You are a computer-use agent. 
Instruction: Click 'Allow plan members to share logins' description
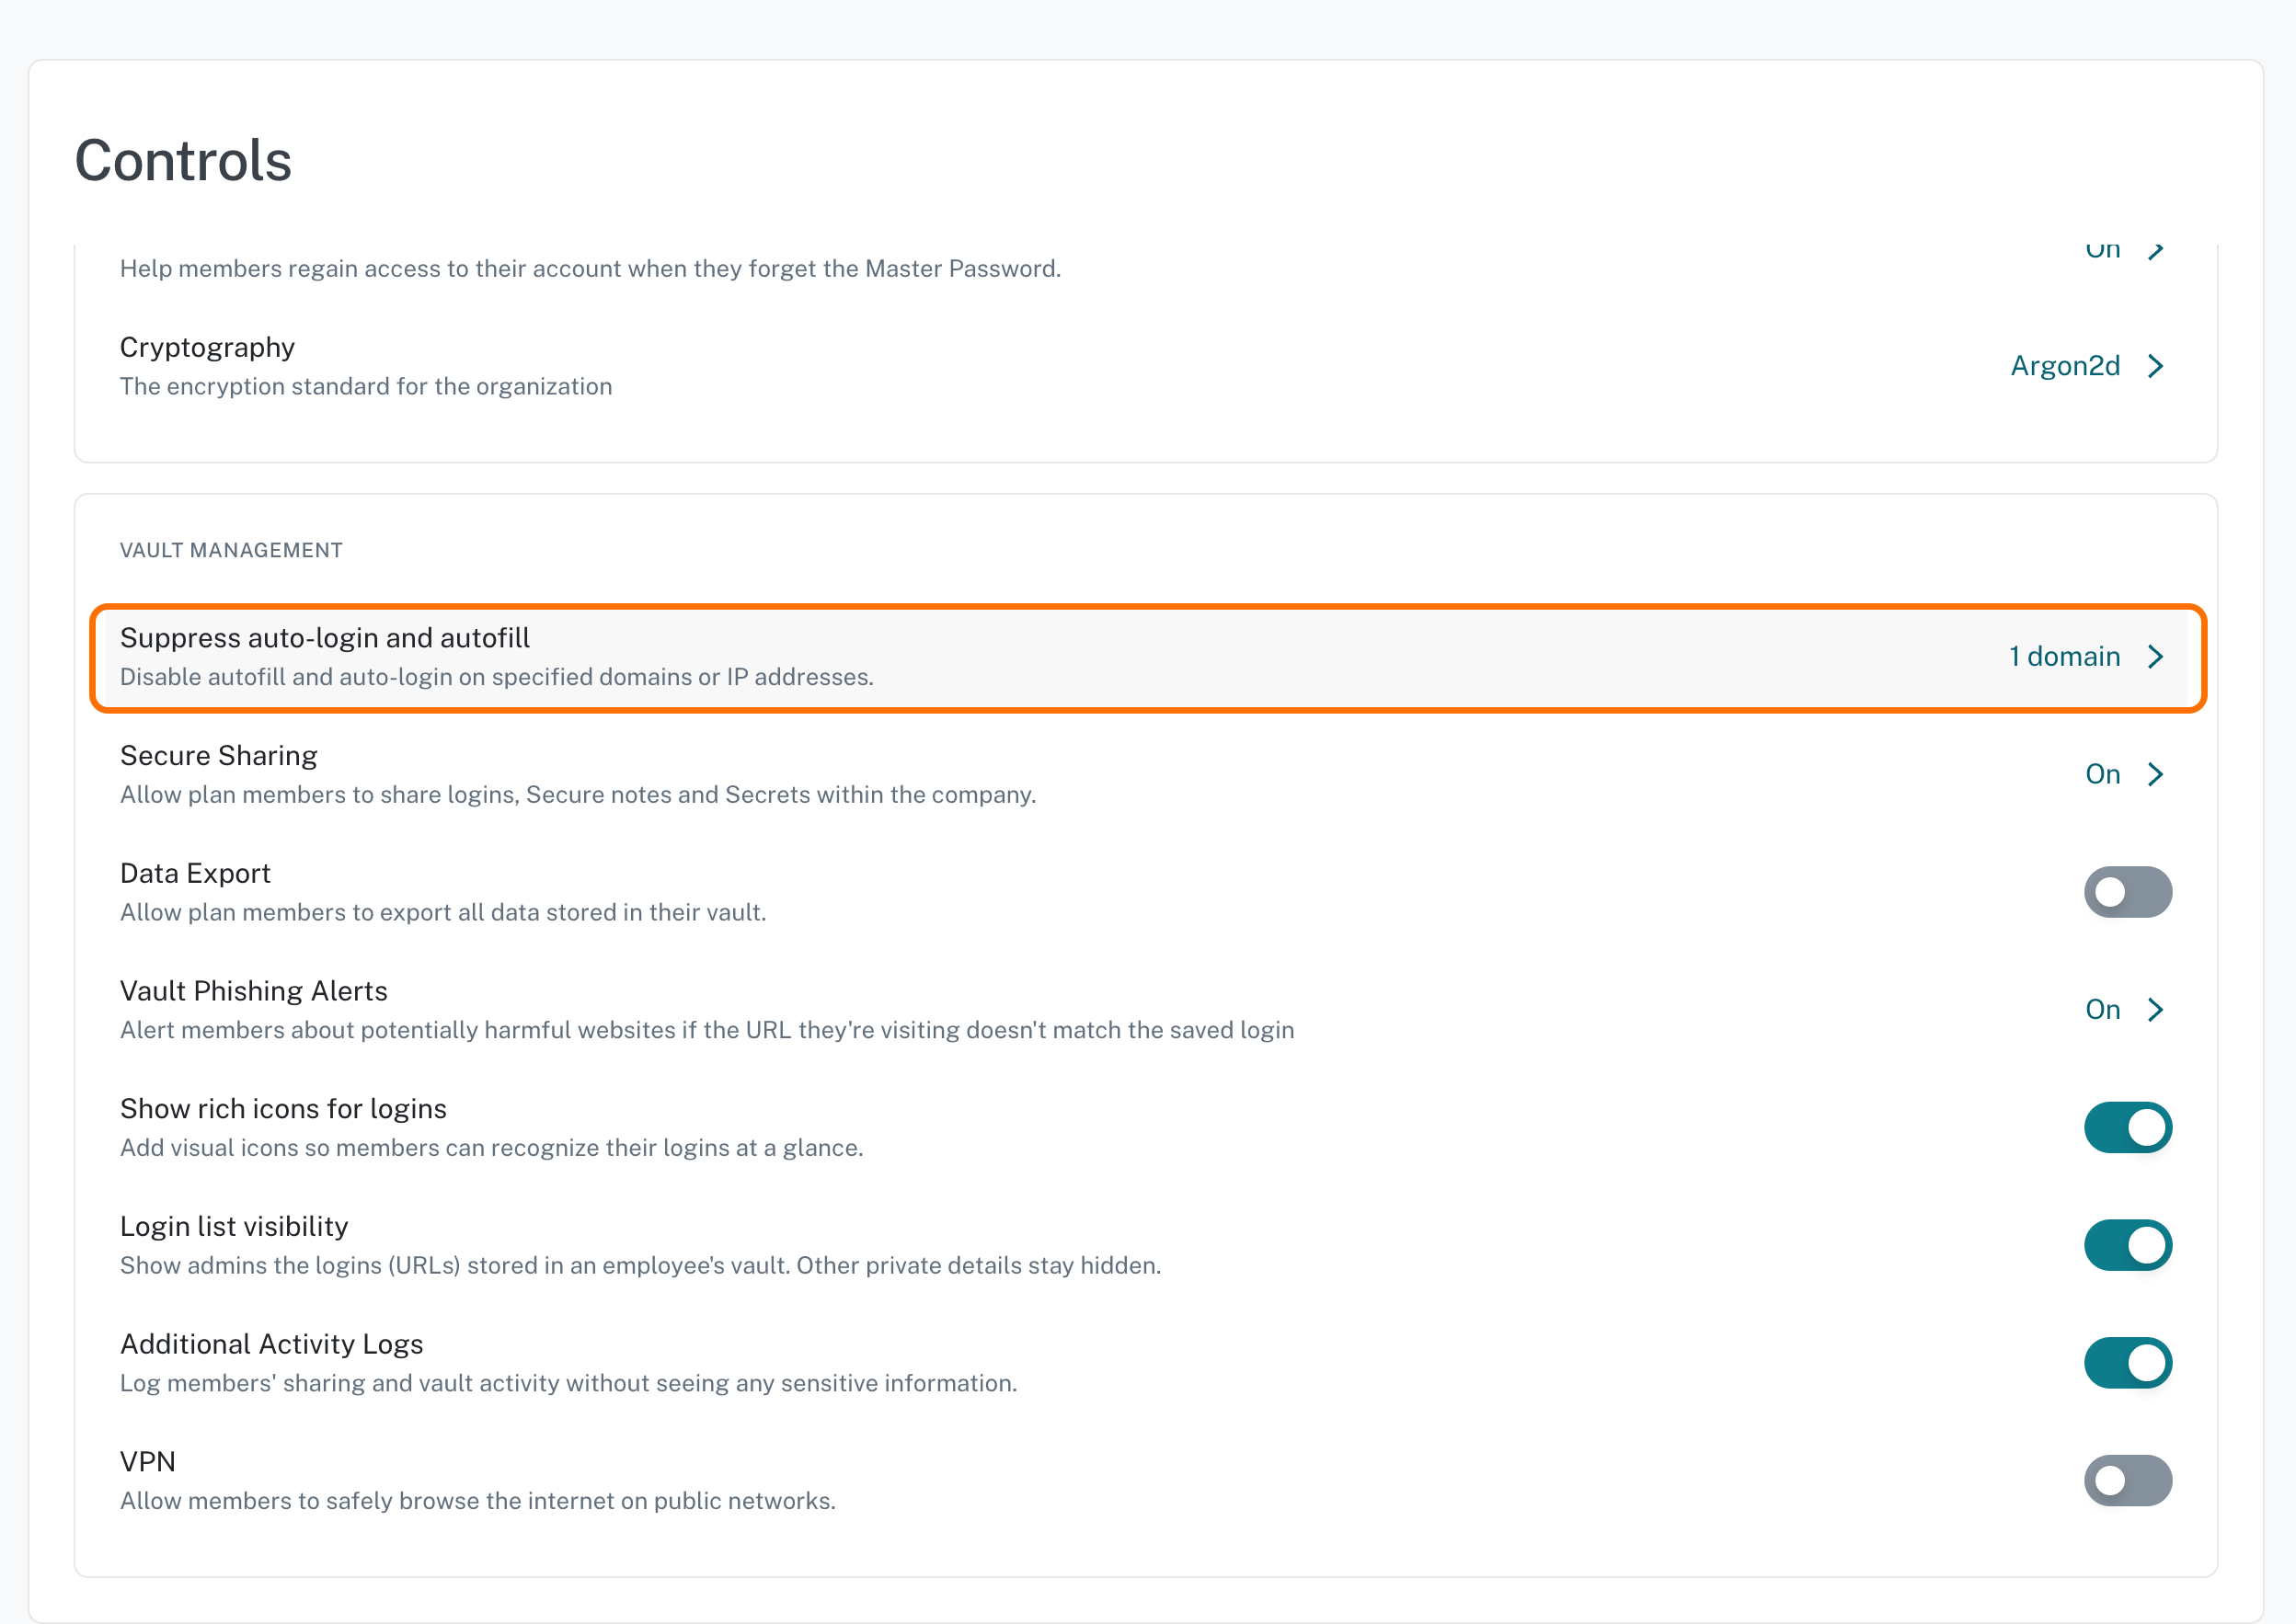[578, 795]
